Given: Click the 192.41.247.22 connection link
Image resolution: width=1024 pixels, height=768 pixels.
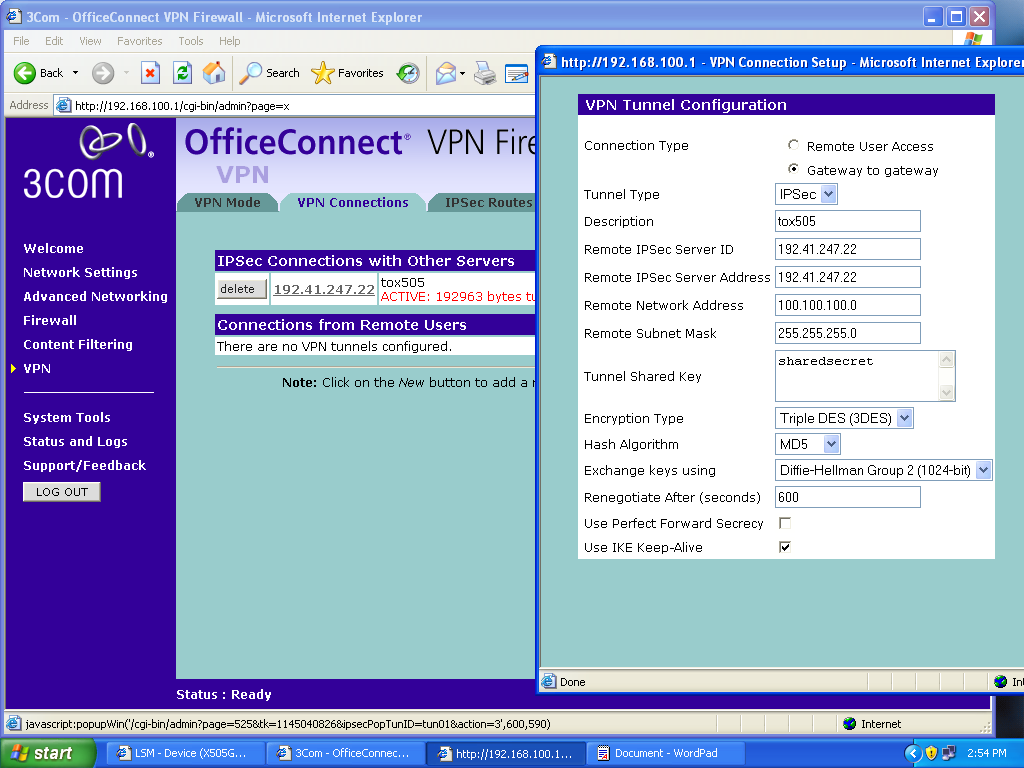Looking at the screenshot, I should pyautogui.click(x=324, y=289).
